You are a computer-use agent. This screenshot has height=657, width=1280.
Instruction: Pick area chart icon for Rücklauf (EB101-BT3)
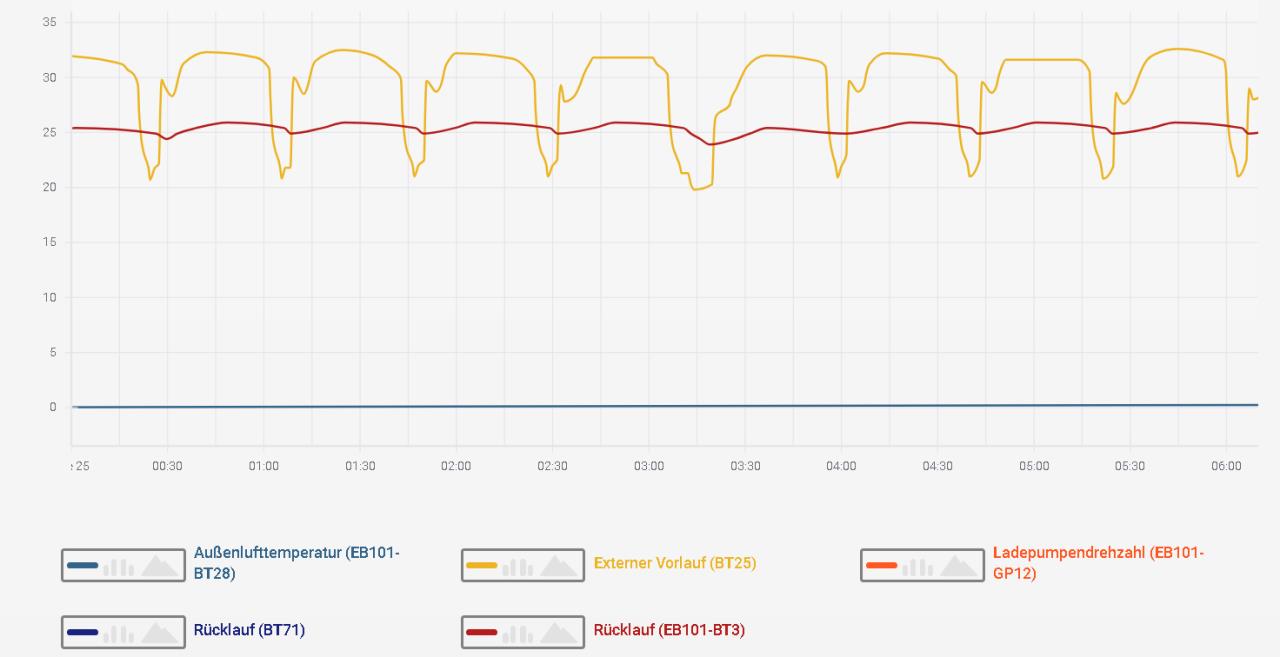560,633
